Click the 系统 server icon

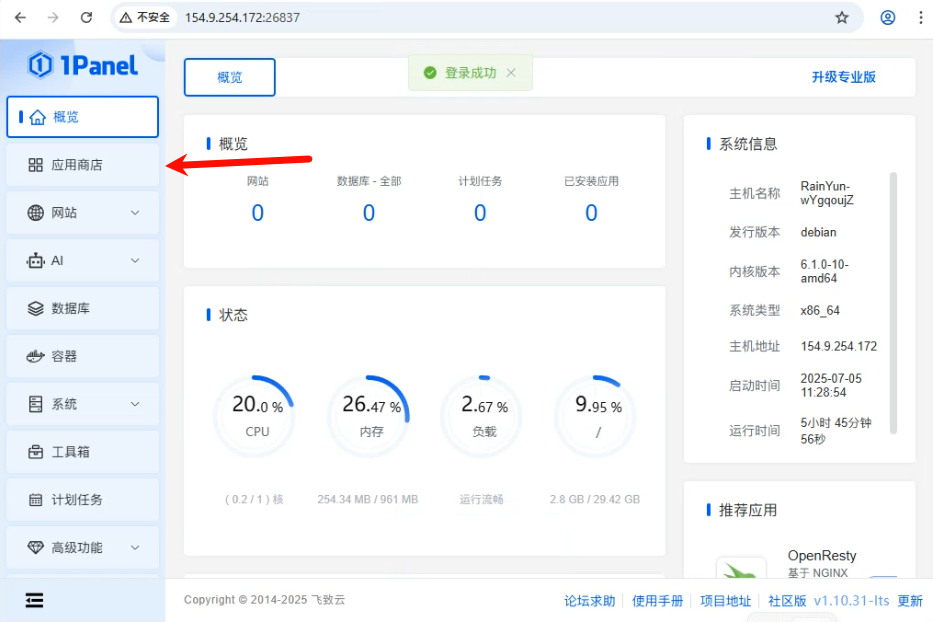click(x=36, y=404)
